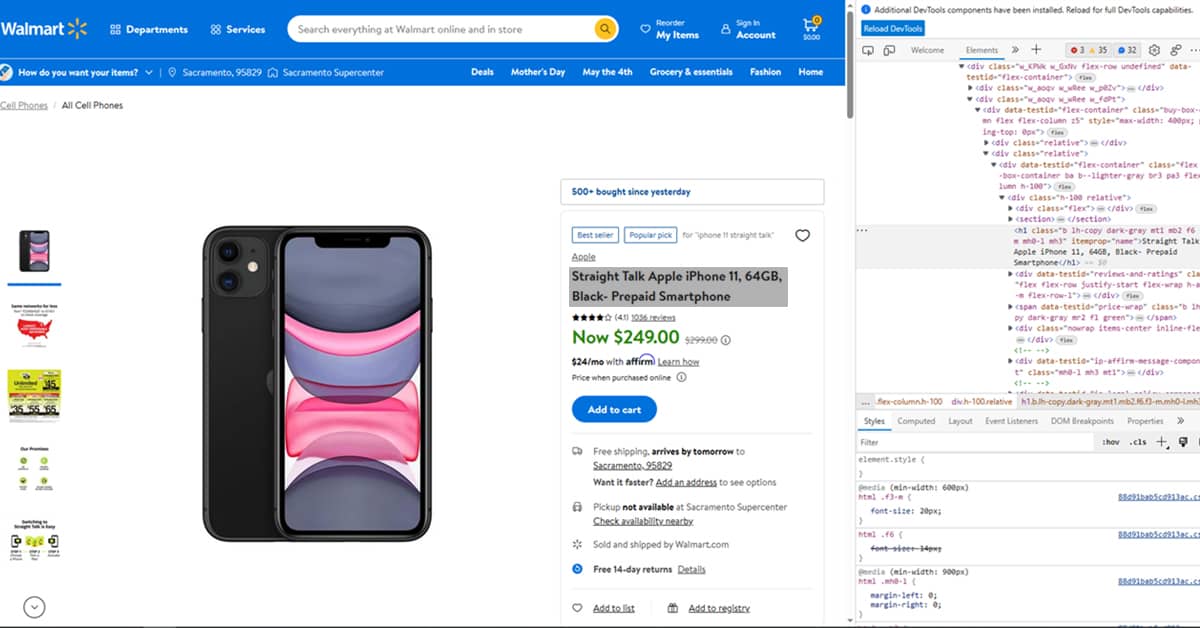Open DevTools settings gear icon
Image resolution: width=1200 pixels, height=628 pixels.
(x=1153, y=50)
